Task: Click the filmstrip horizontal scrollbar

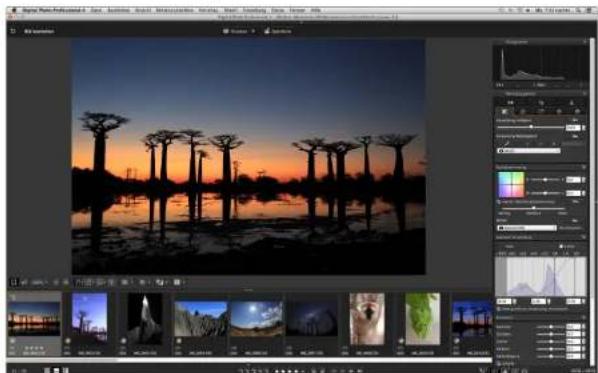Action: 249,360
